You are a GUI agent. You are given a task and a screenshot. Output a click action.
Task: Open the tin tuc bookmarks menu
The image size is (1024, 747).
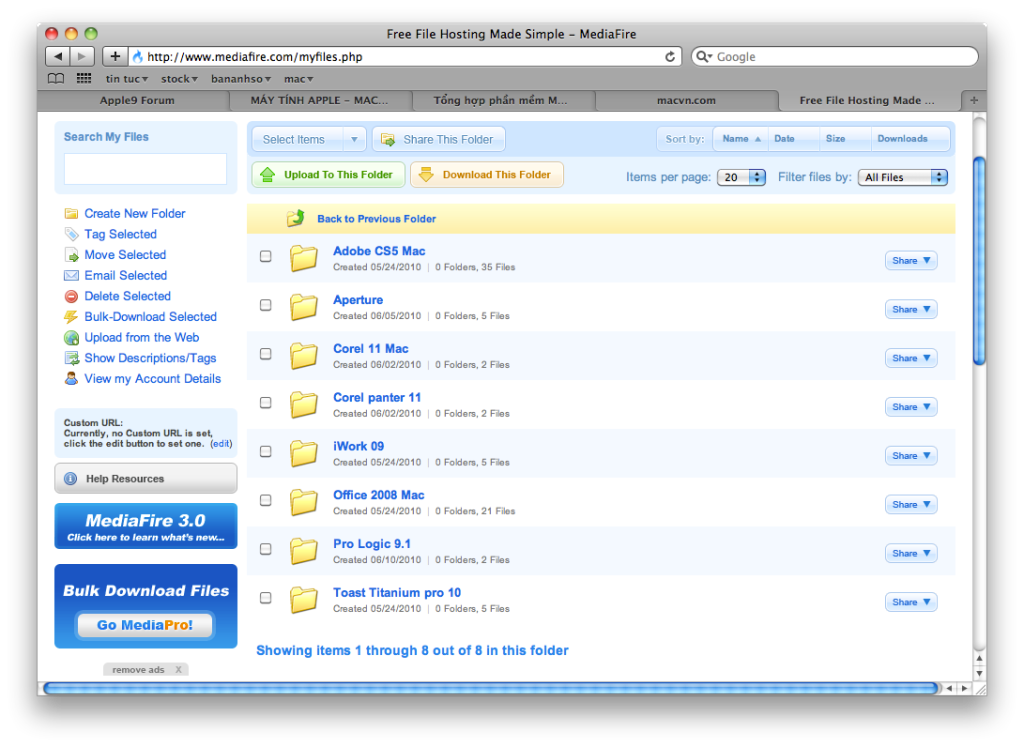[x=127, y=79]
